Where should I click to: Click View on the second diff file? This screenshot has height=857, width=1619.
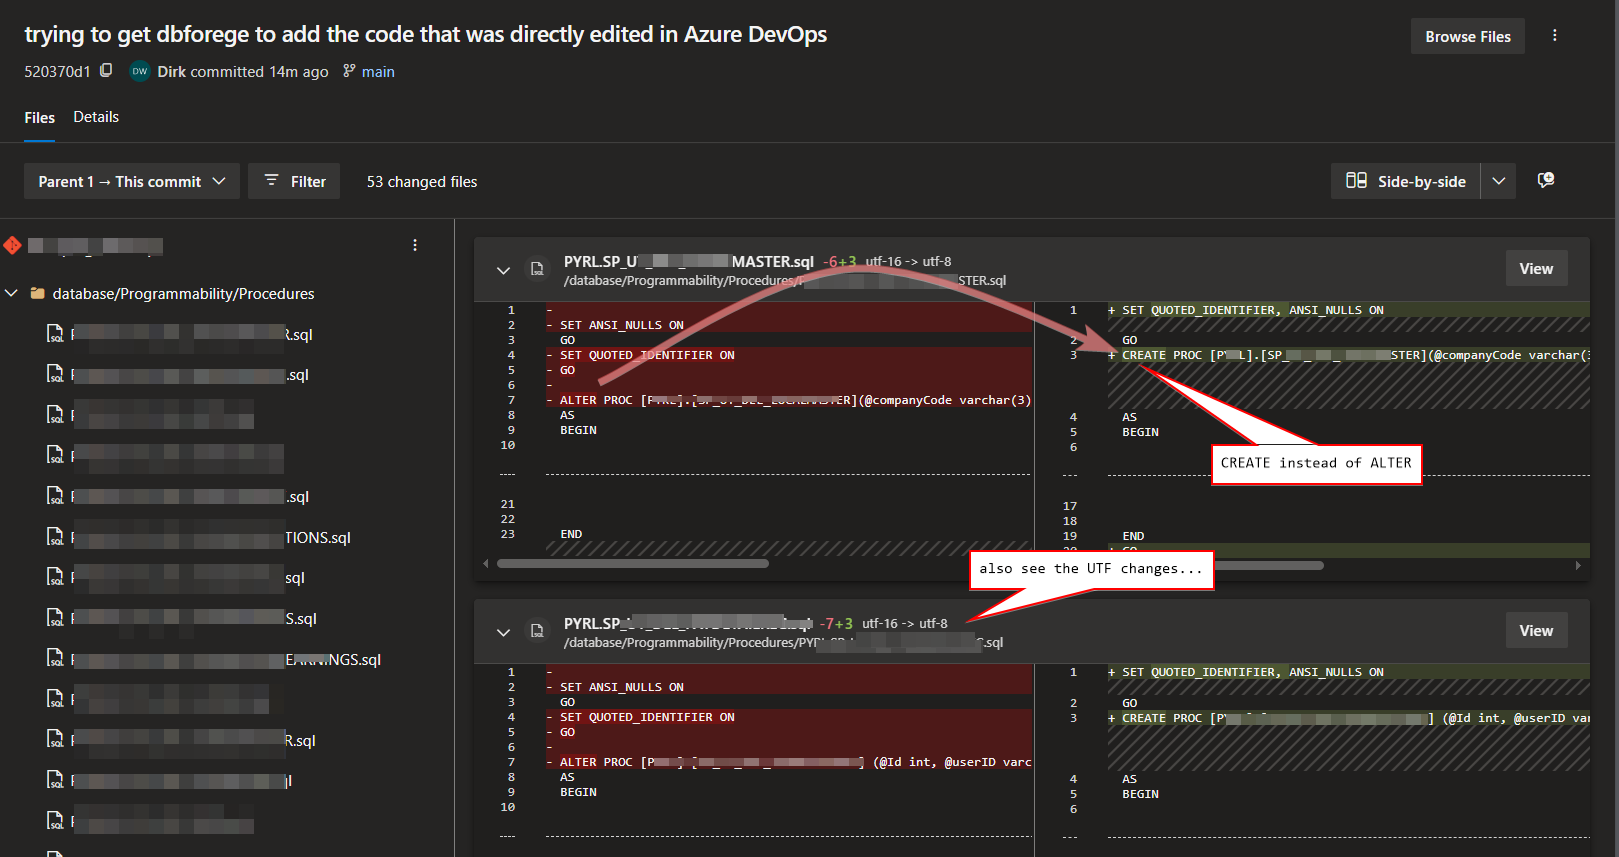1536,630
